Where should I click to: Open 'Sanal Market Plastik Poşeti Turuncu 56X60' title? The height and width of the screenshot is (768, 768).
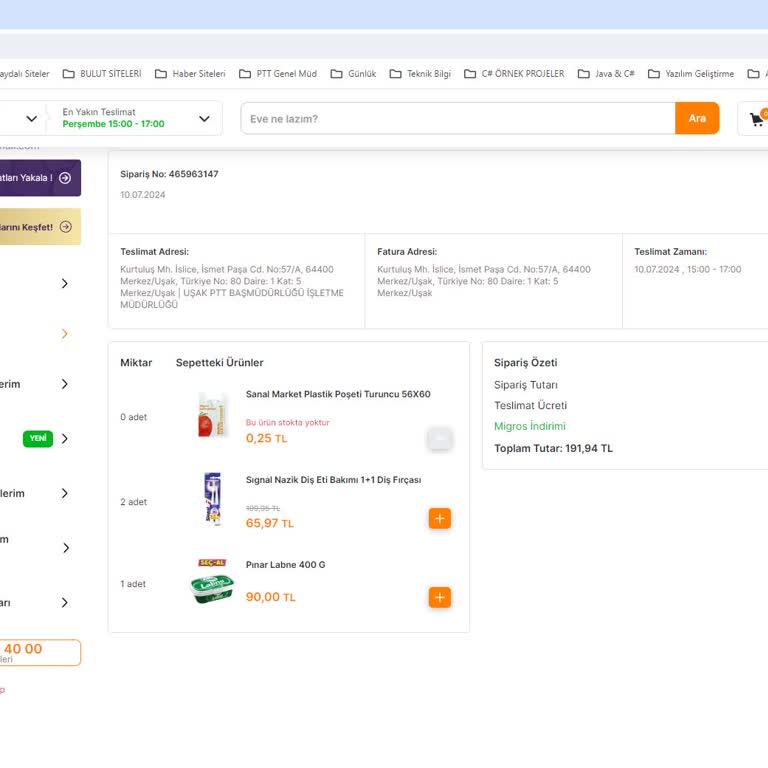(338, 394)
